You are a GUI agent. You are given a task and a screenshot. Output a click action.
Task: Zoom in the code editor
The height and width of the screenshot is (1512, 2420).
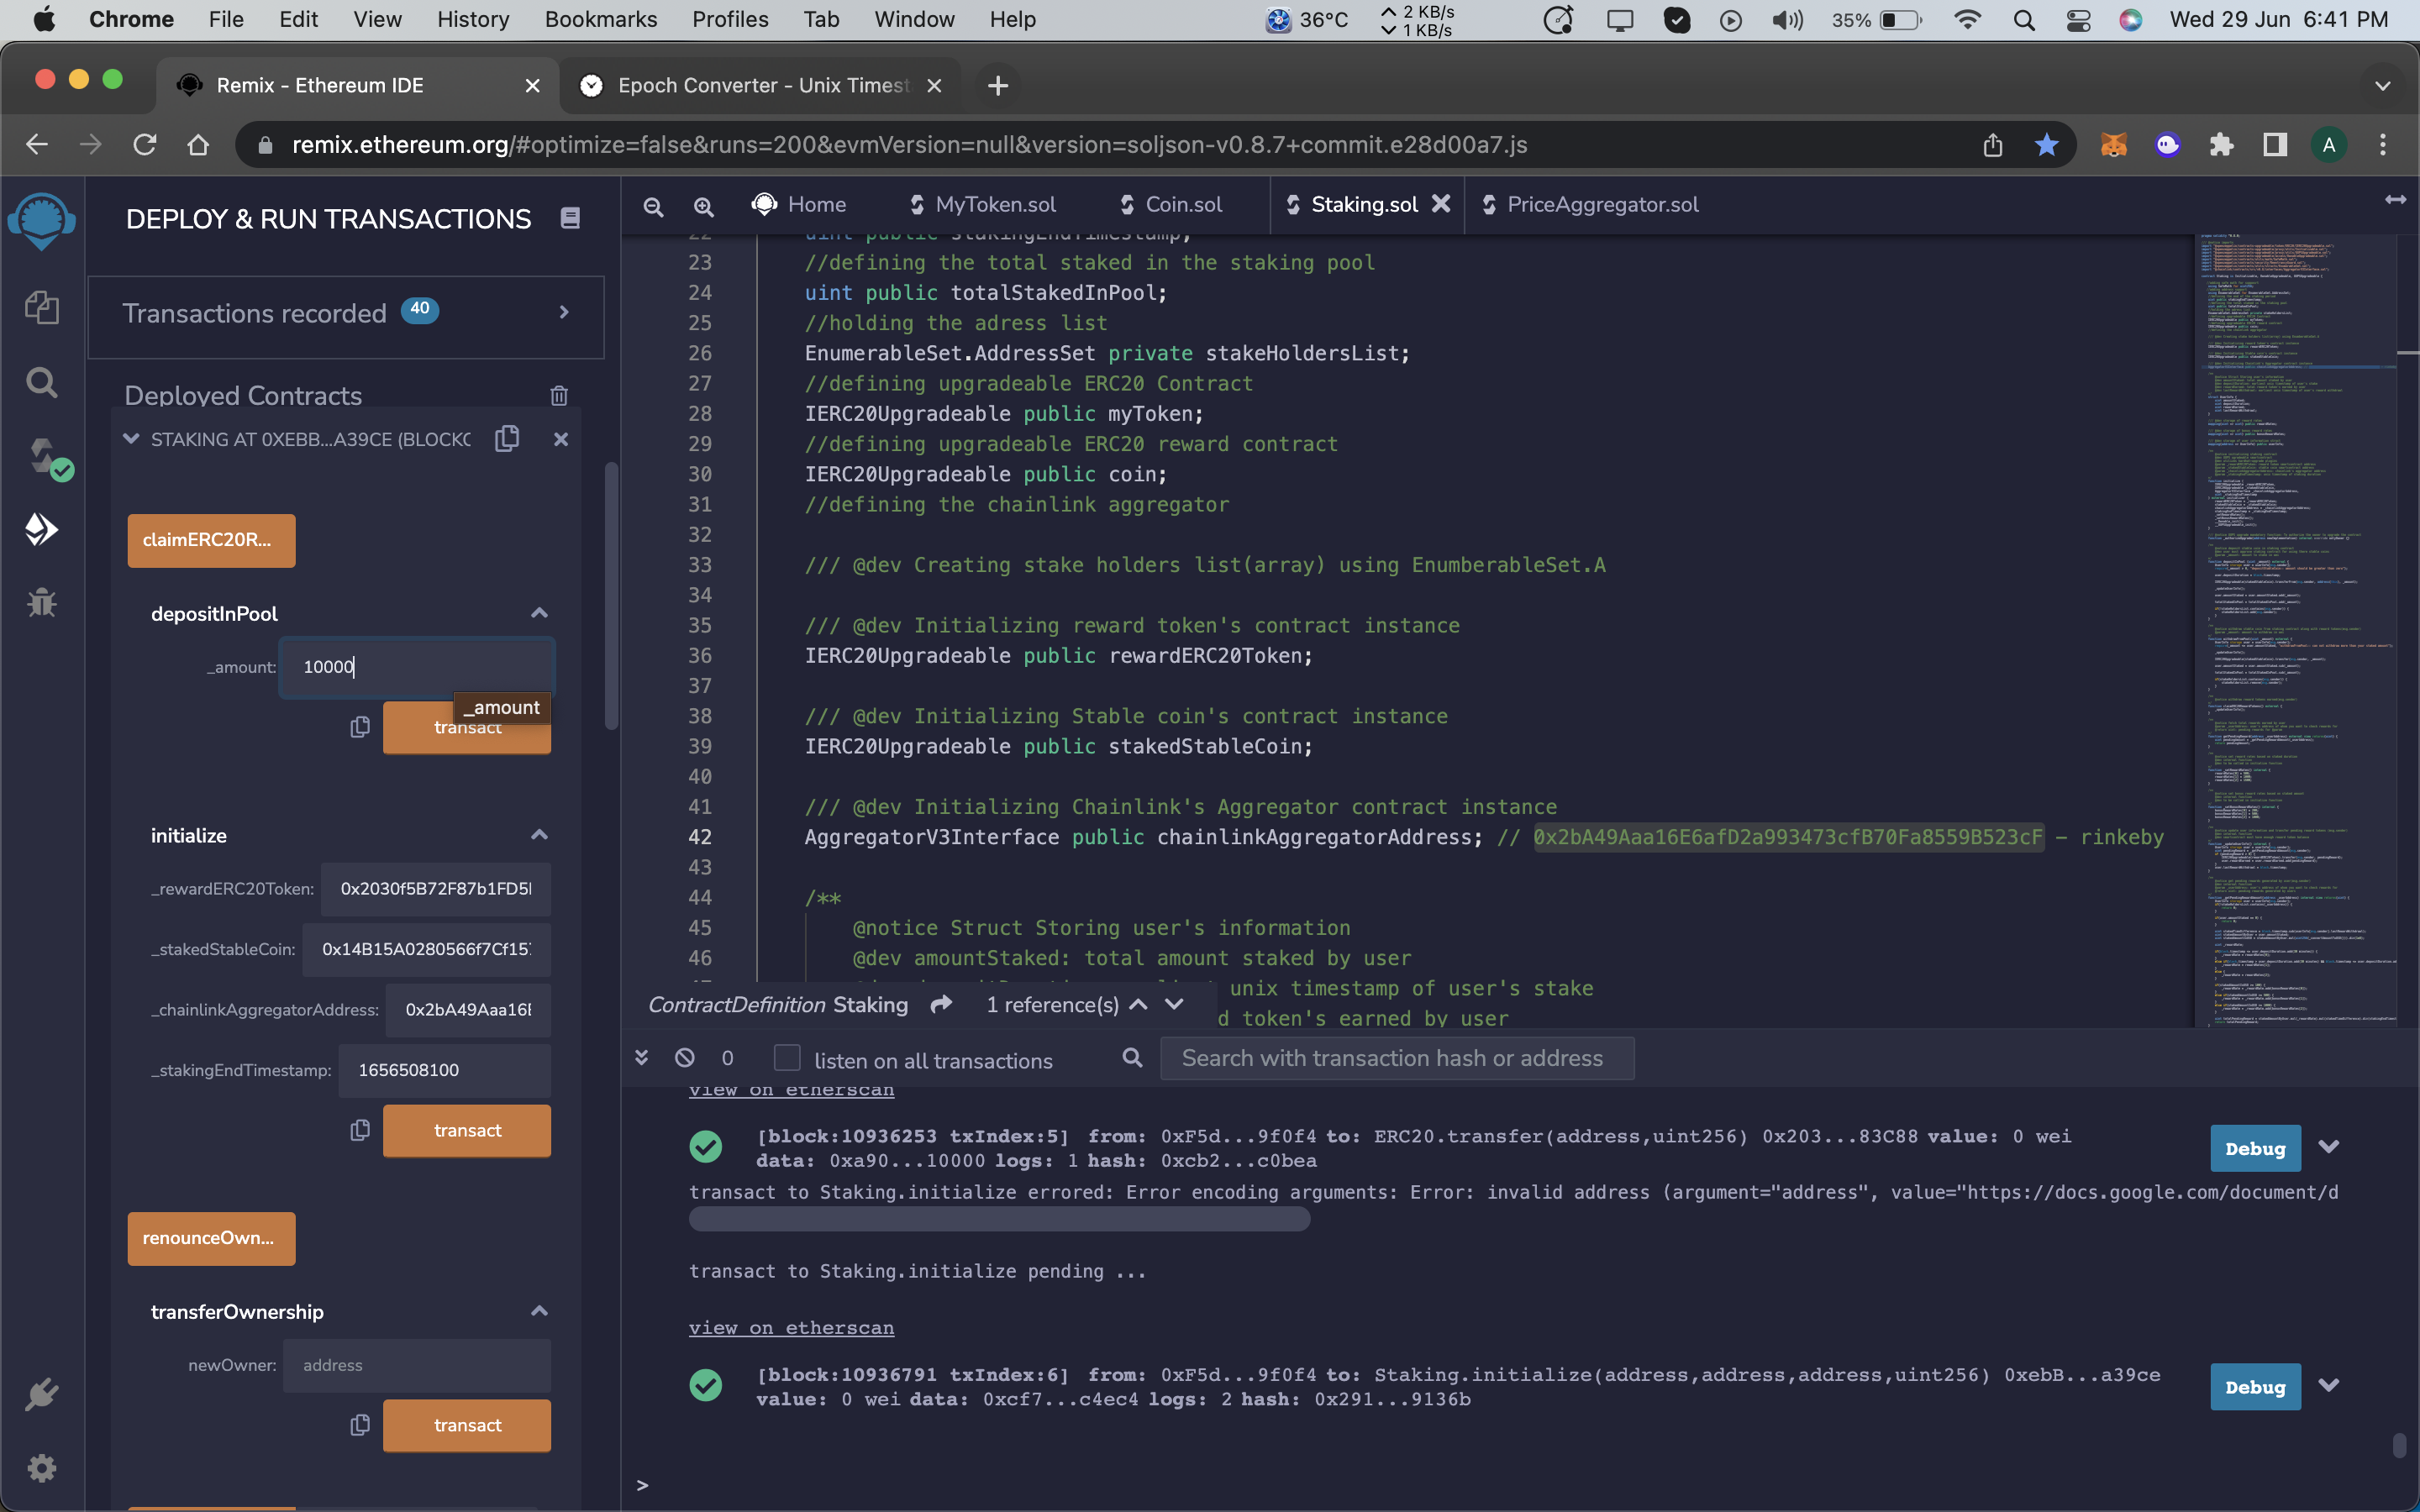704,206
